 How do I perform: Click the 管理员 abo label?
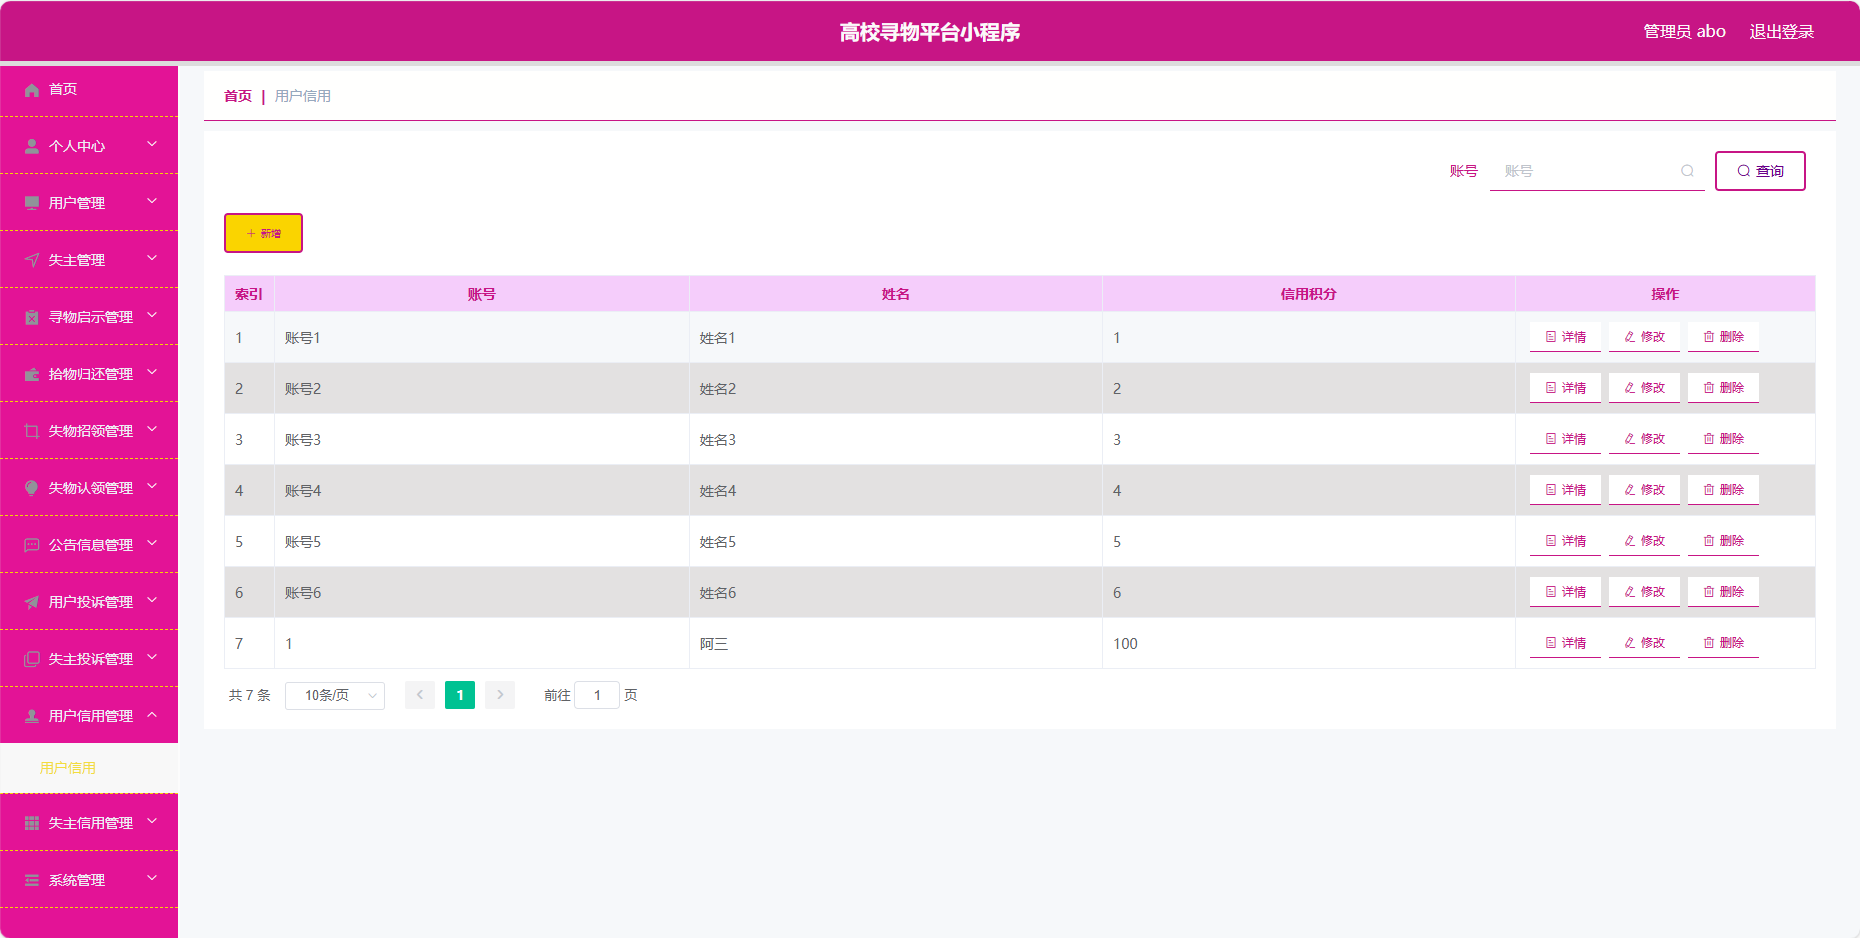[x=1684, y=32]
